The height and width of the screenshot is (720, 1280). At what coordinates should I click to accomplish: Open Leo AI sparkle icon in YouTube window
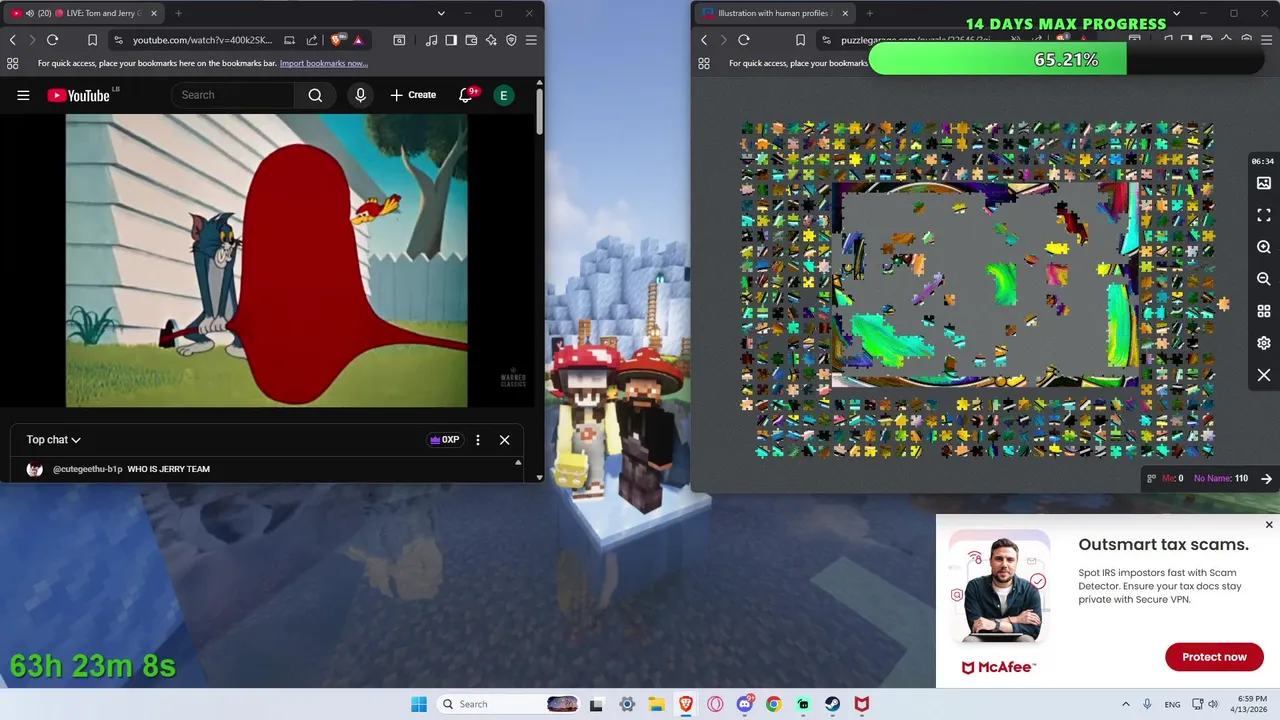[491, 40]
